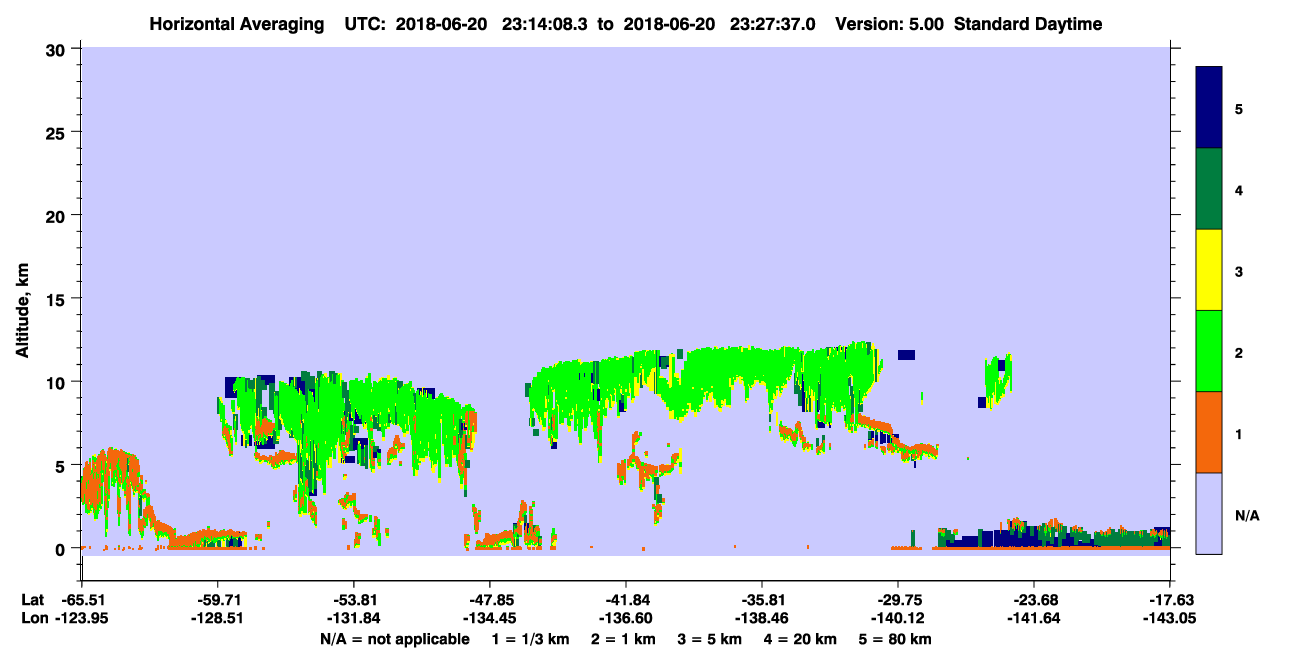Click the altitude tick label 10
The width and height of the screenshot is (1300, 667).
[x=58, y=382]
